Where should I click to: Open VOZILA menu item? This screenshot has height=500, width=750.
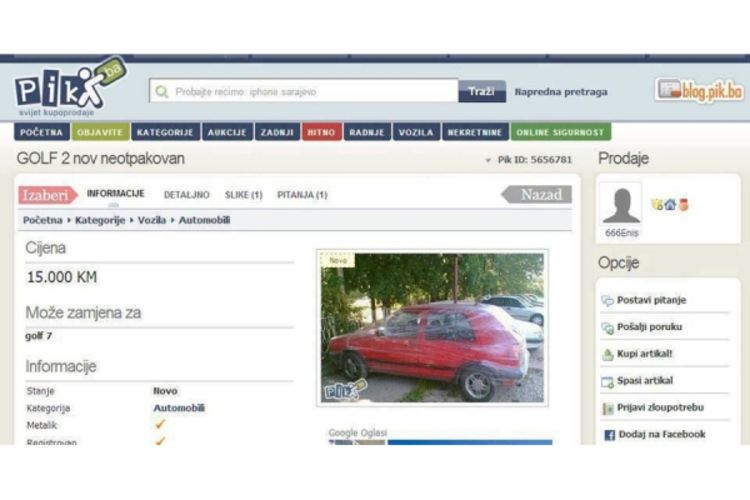[416, 132]
